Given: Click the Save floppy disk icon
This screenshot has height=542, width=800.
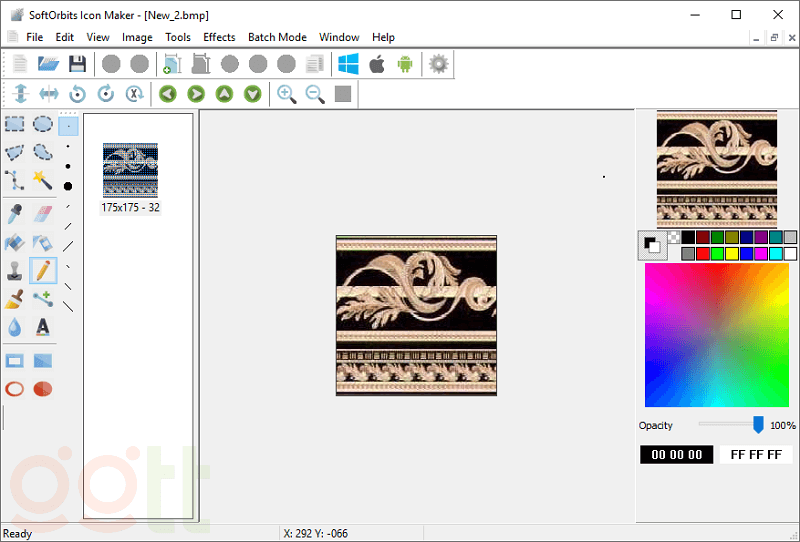Looking at the screenshot, I should pyautogui.click(x=77, y=64).
